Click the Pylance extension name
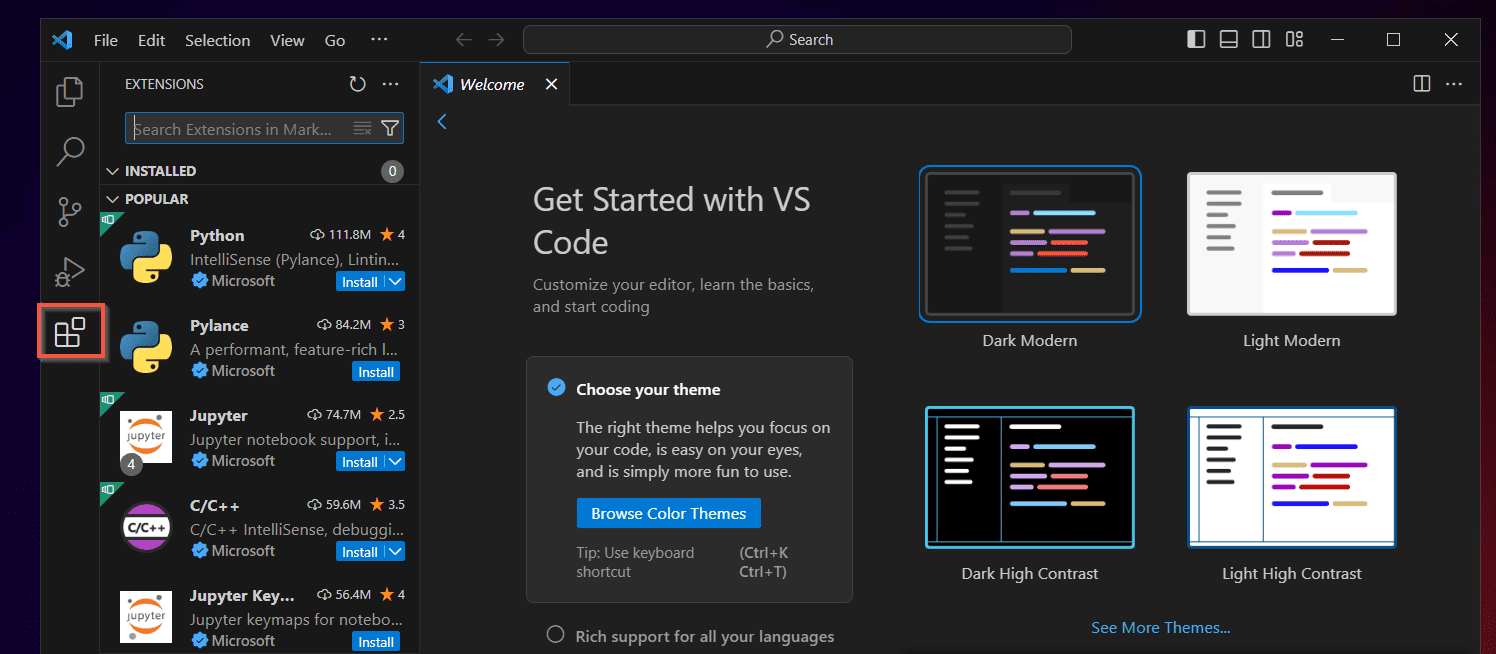The image size is (1496, 654). pyautogui.click(x=219, y=325)
